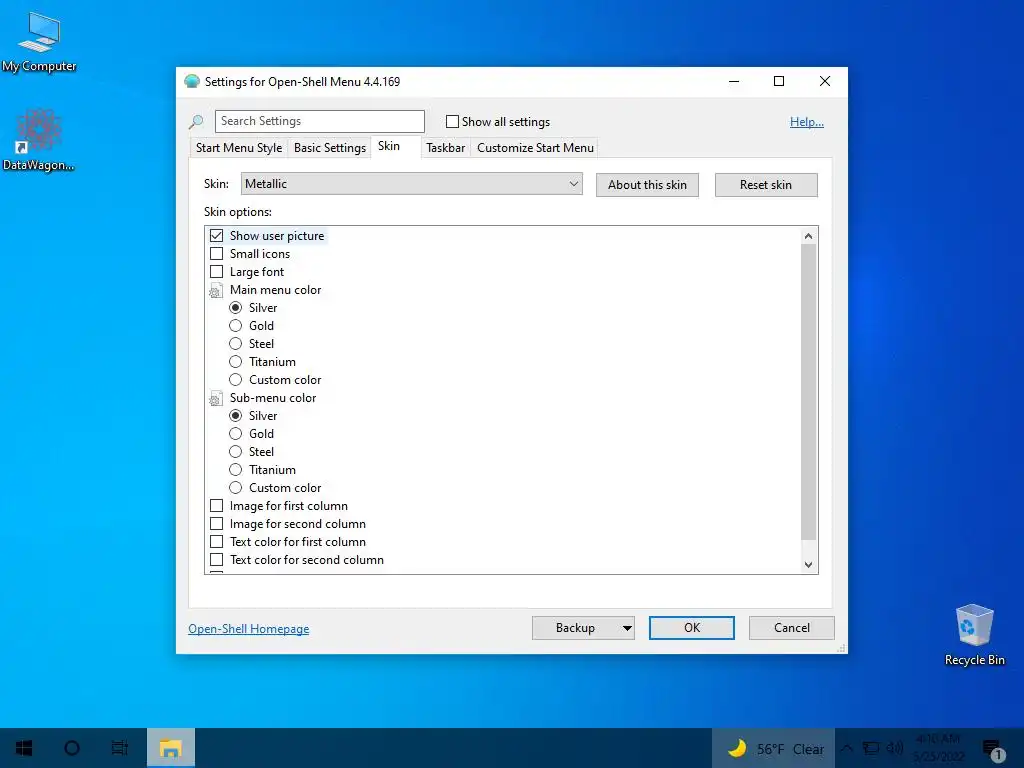Open File Explorer from the taskbar
The width and height of the screenshot is (1024, 768).
pyautogui.click(x=170, y=748)
